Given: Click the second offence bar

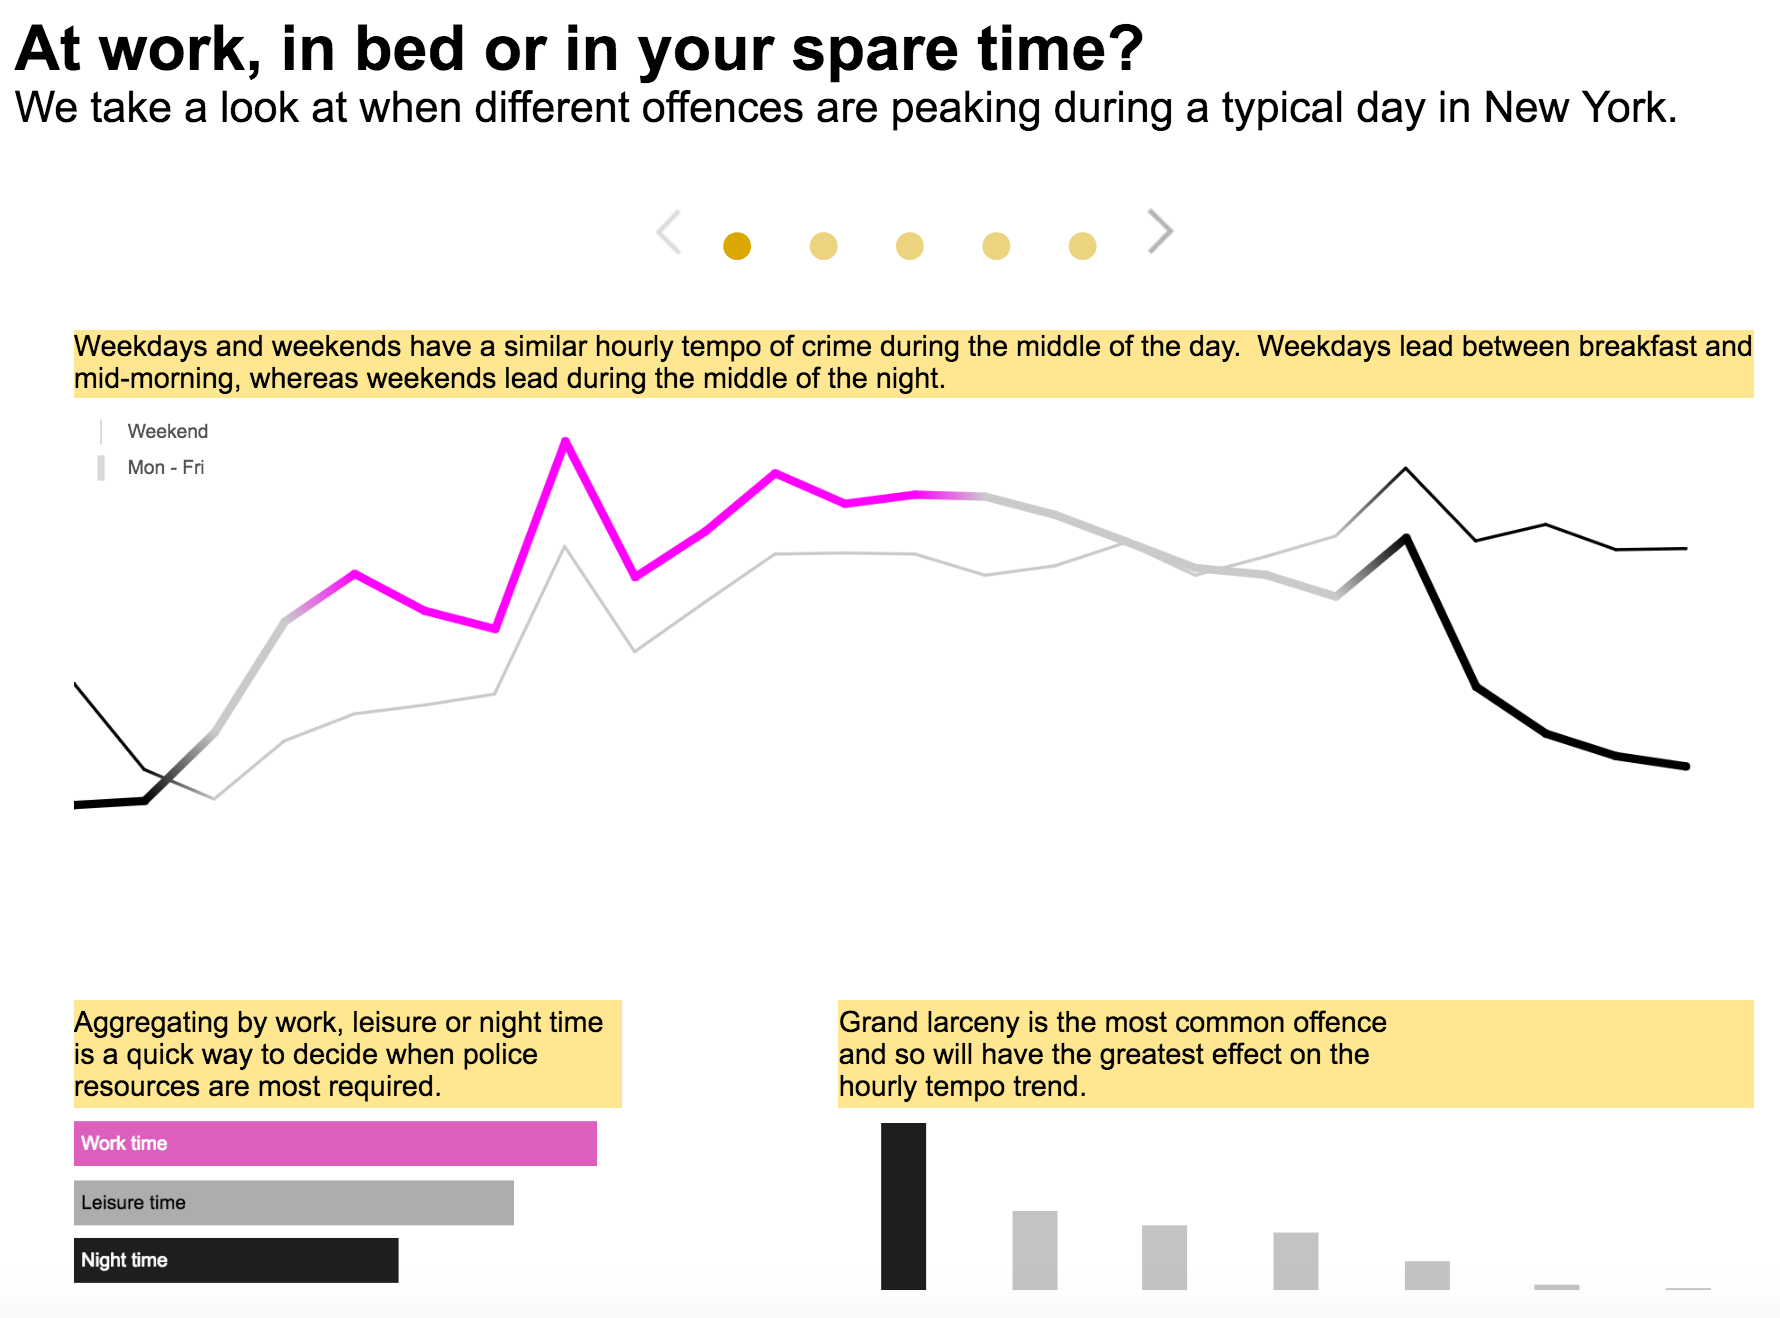Looking at the screenshot, I should point(1035,1250).
